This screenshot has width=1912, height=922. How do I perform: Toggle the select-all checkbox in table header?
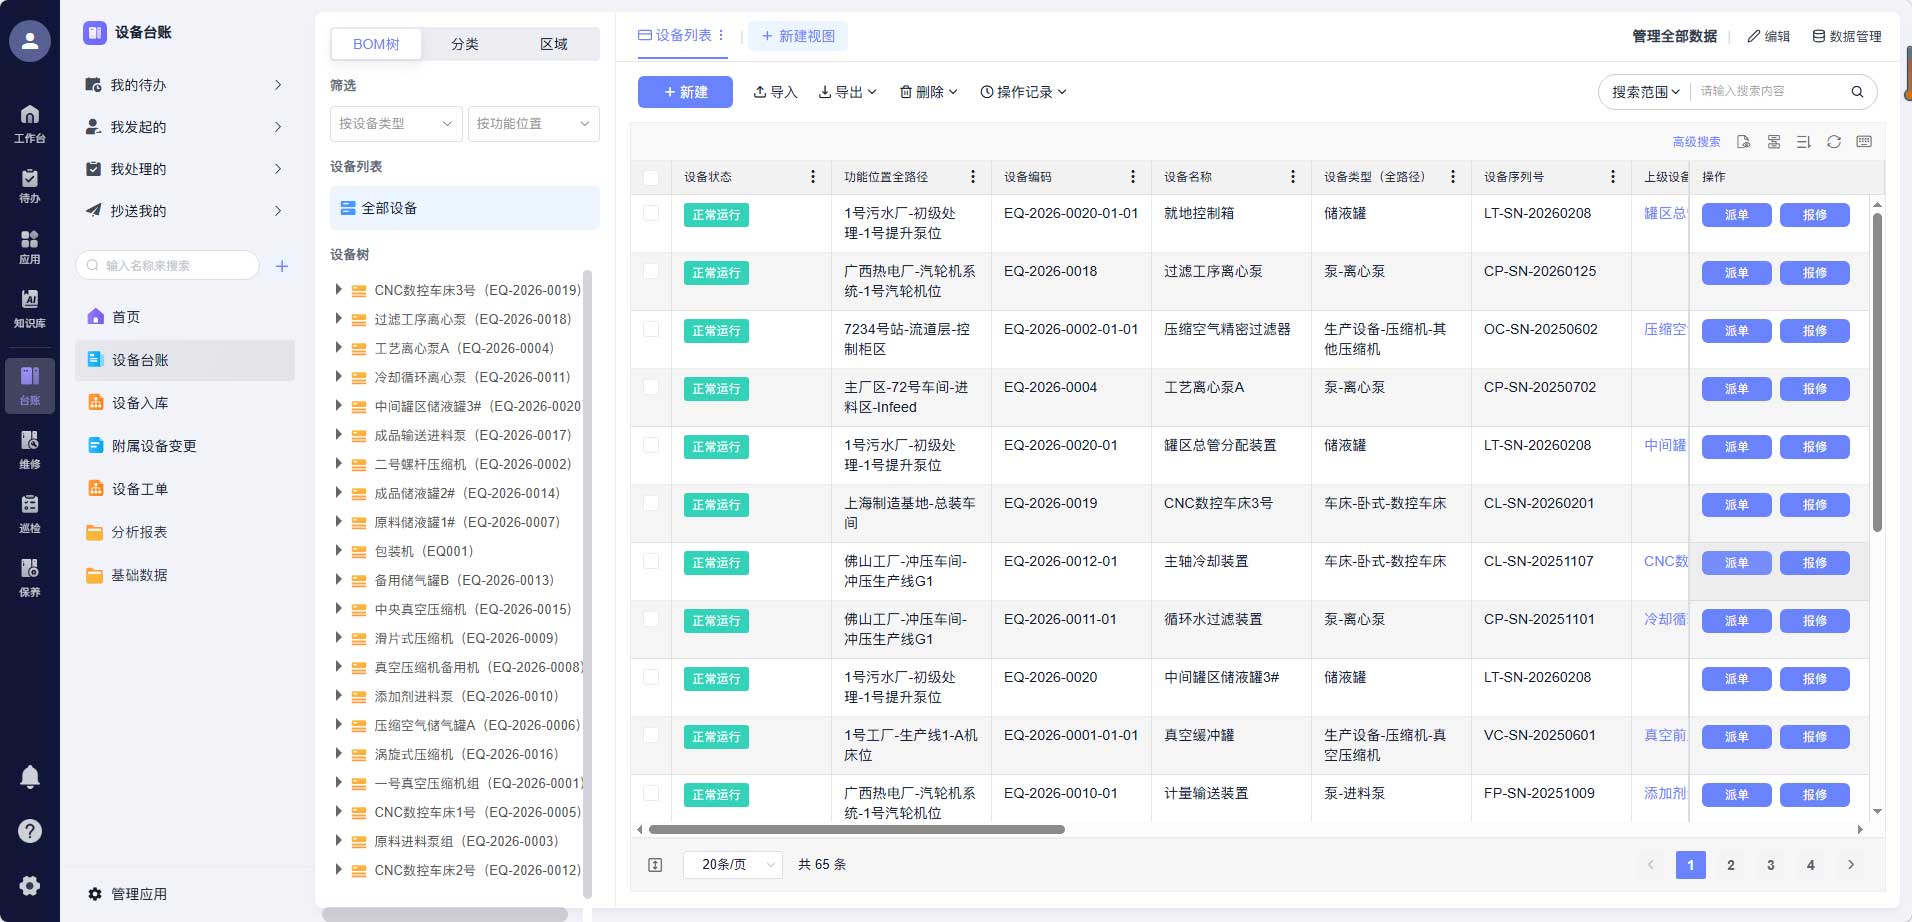pos(651,177)
